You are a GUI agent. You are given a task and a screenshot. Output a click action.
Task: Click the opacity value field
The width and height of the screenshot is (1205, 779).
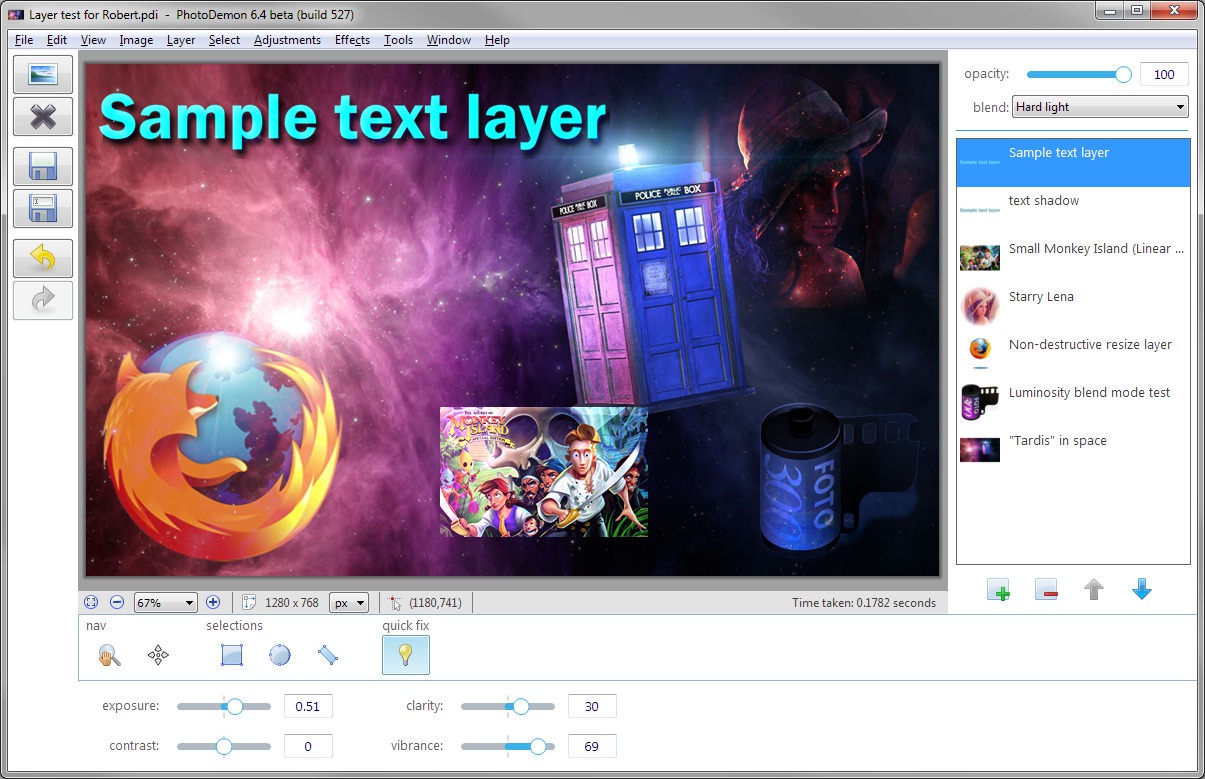coord(1164,74)
